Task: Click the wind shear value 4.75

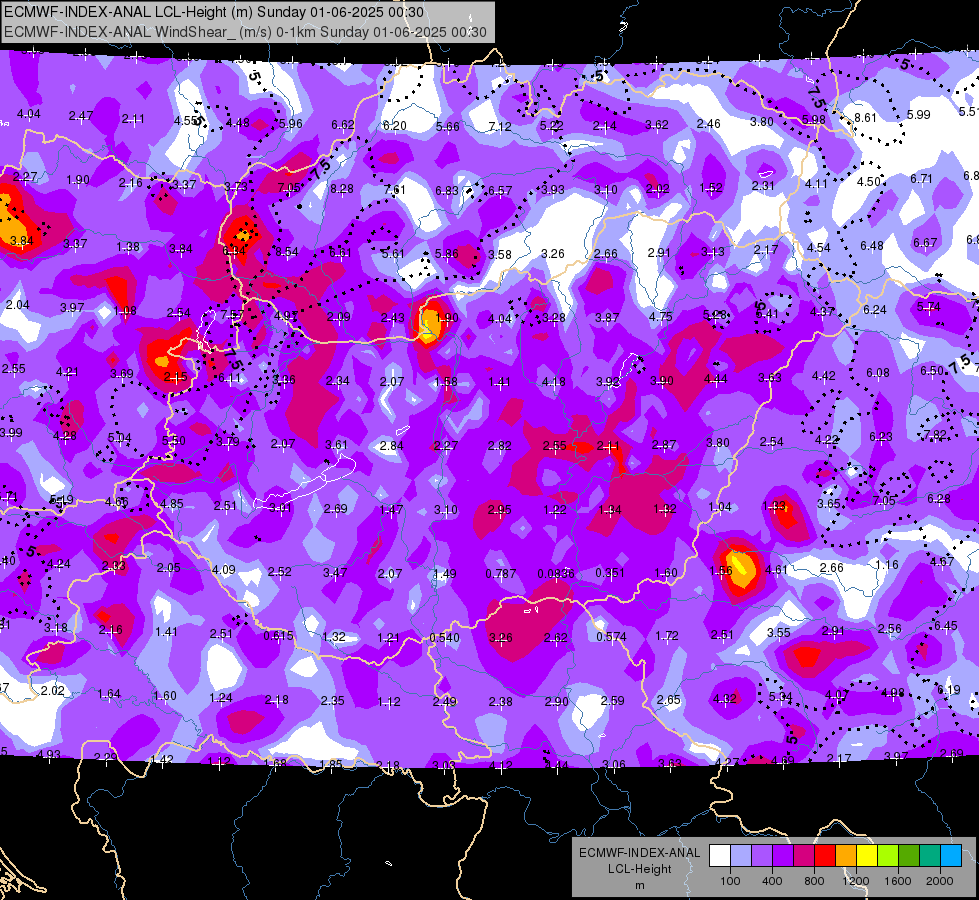Action: click(660, 316)
